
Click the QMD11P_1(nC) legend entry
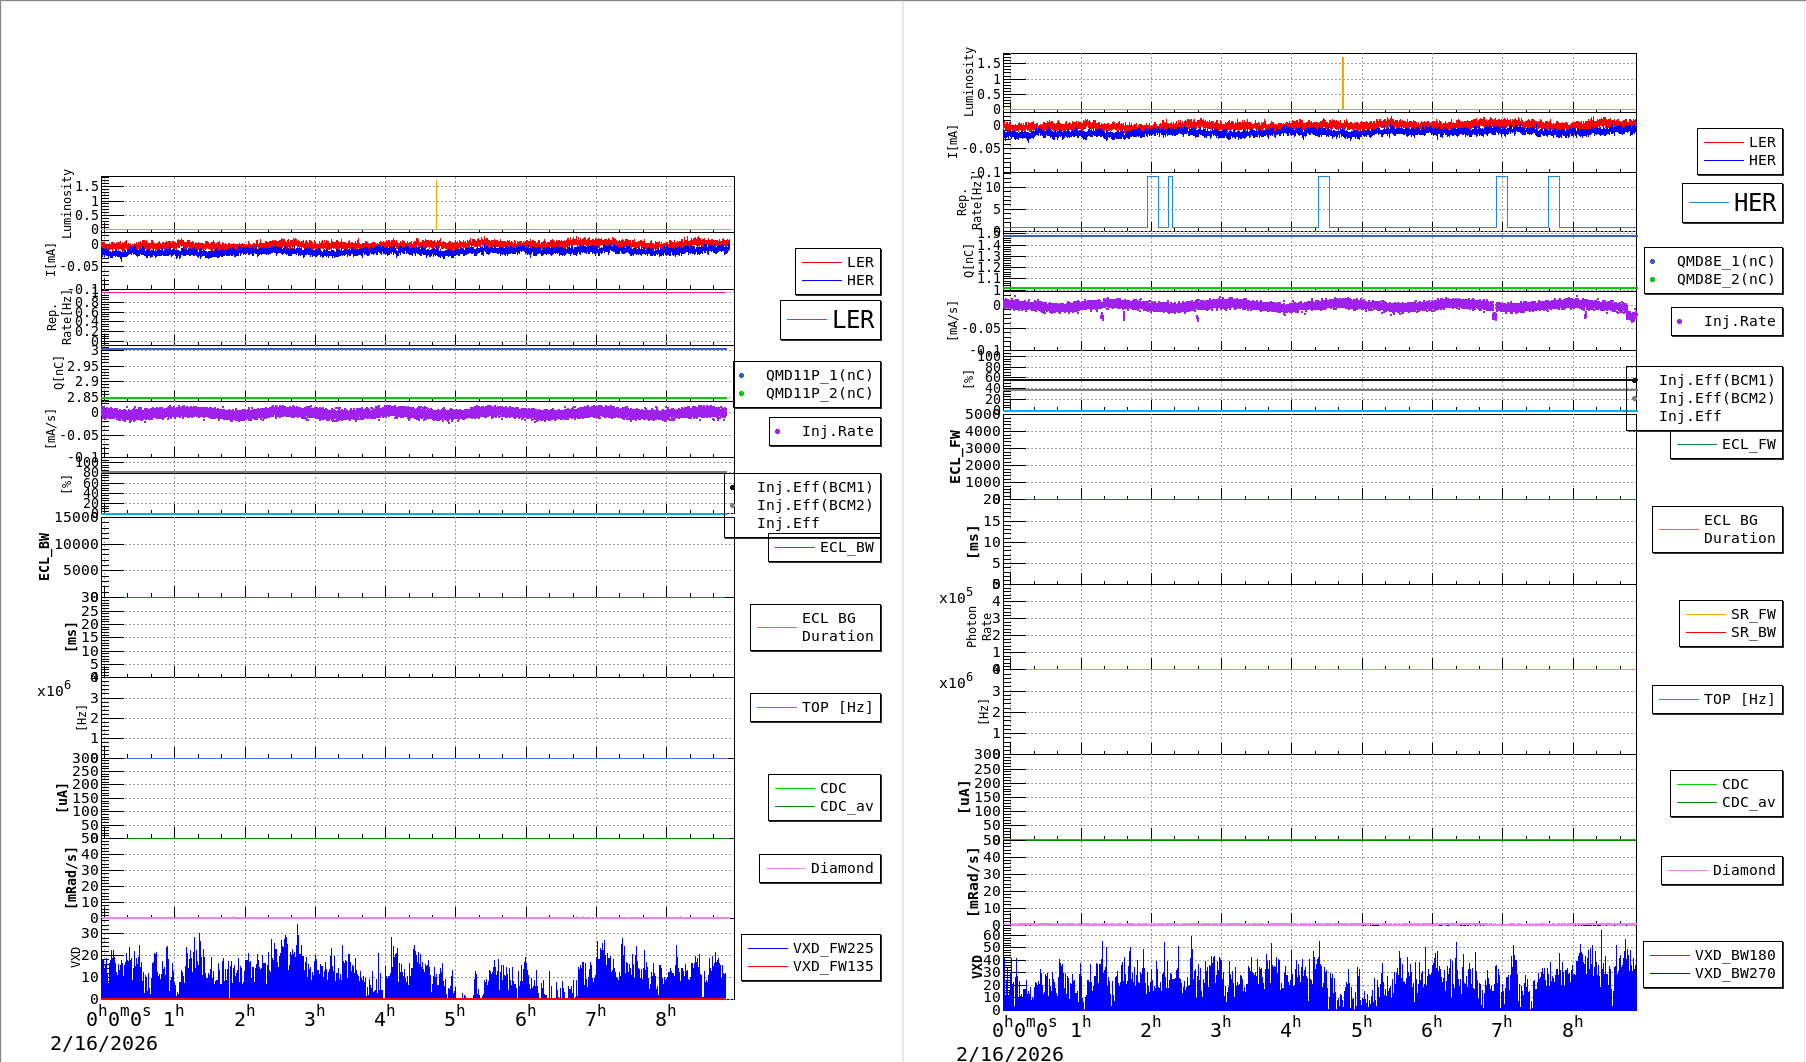coord(818,375)
